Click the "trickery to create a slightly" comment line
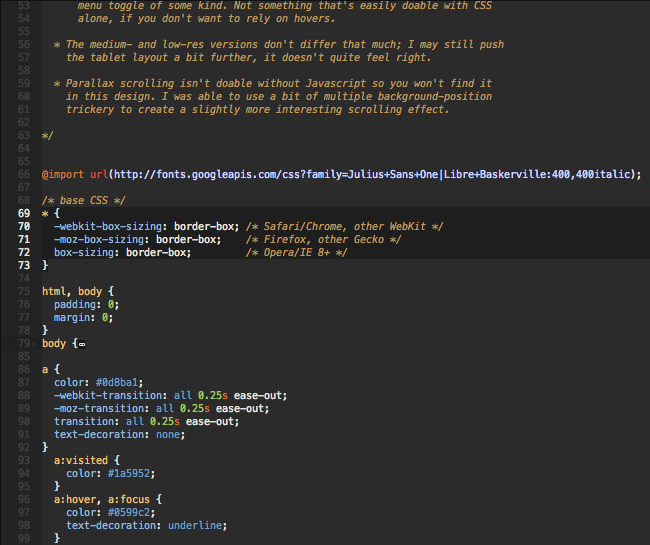650x545 pixels. pyautogui.click(x=257, y=110)
